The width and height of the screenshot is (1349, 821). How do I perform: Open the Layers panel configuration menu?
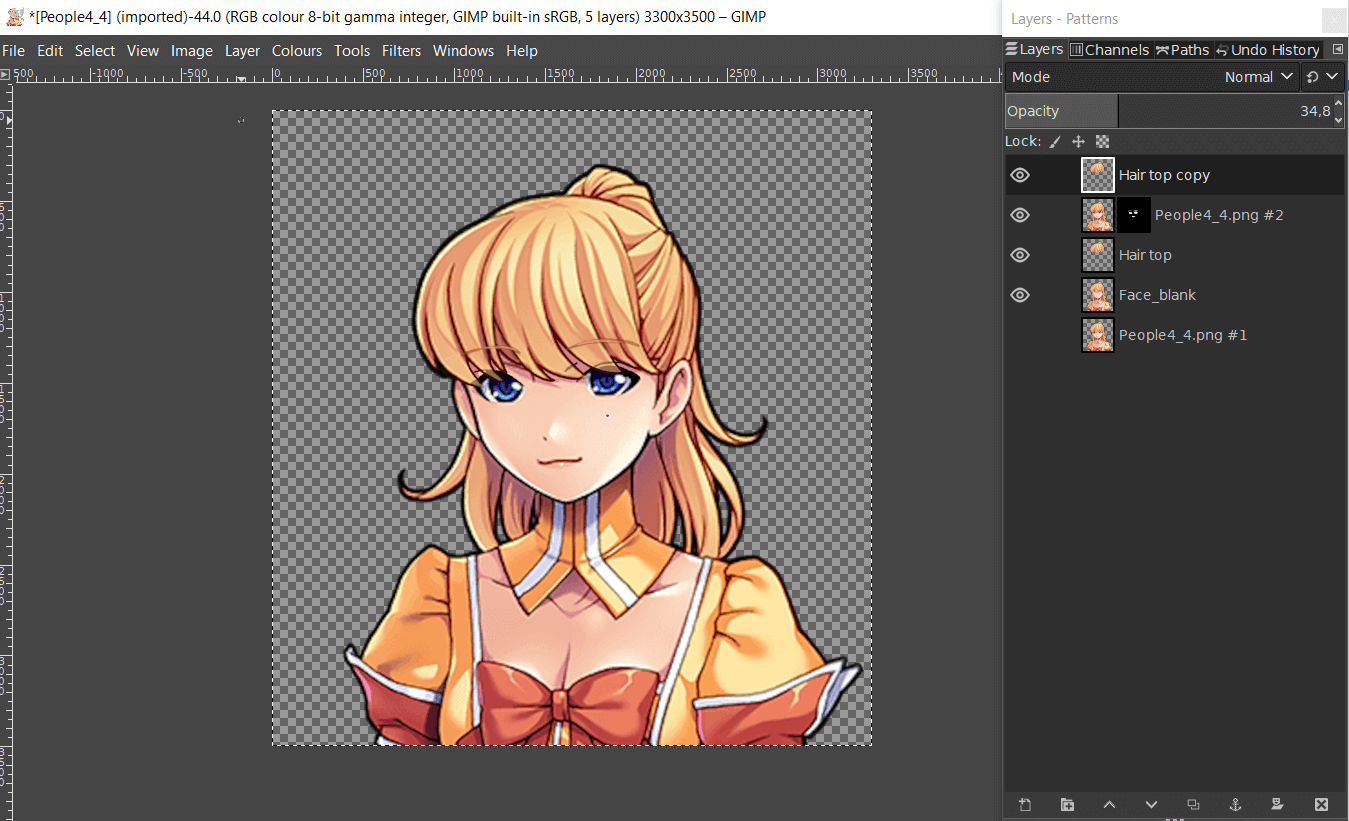1338,49
